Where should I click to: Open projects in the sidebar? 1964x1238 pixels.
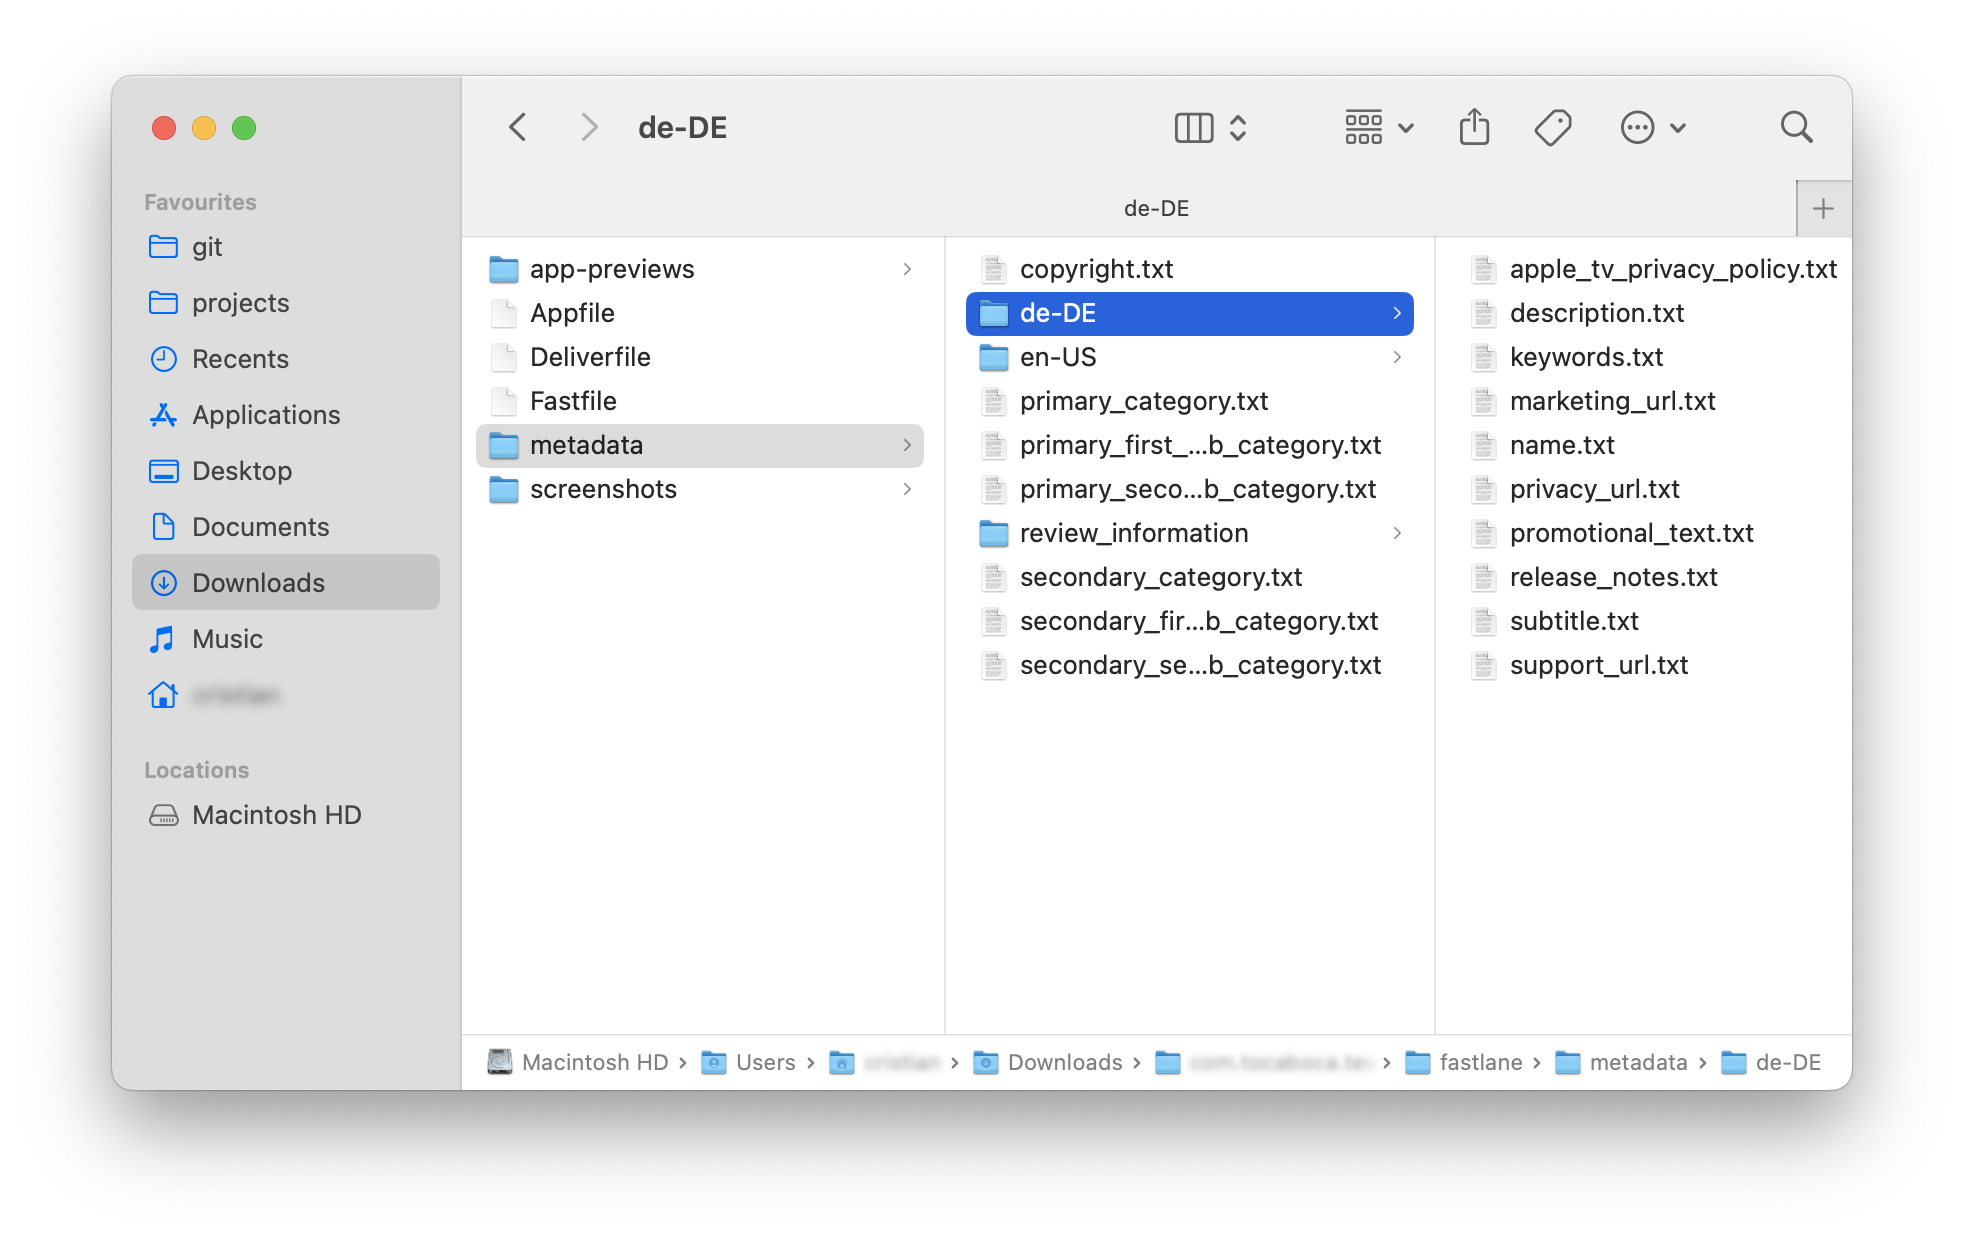286,303
